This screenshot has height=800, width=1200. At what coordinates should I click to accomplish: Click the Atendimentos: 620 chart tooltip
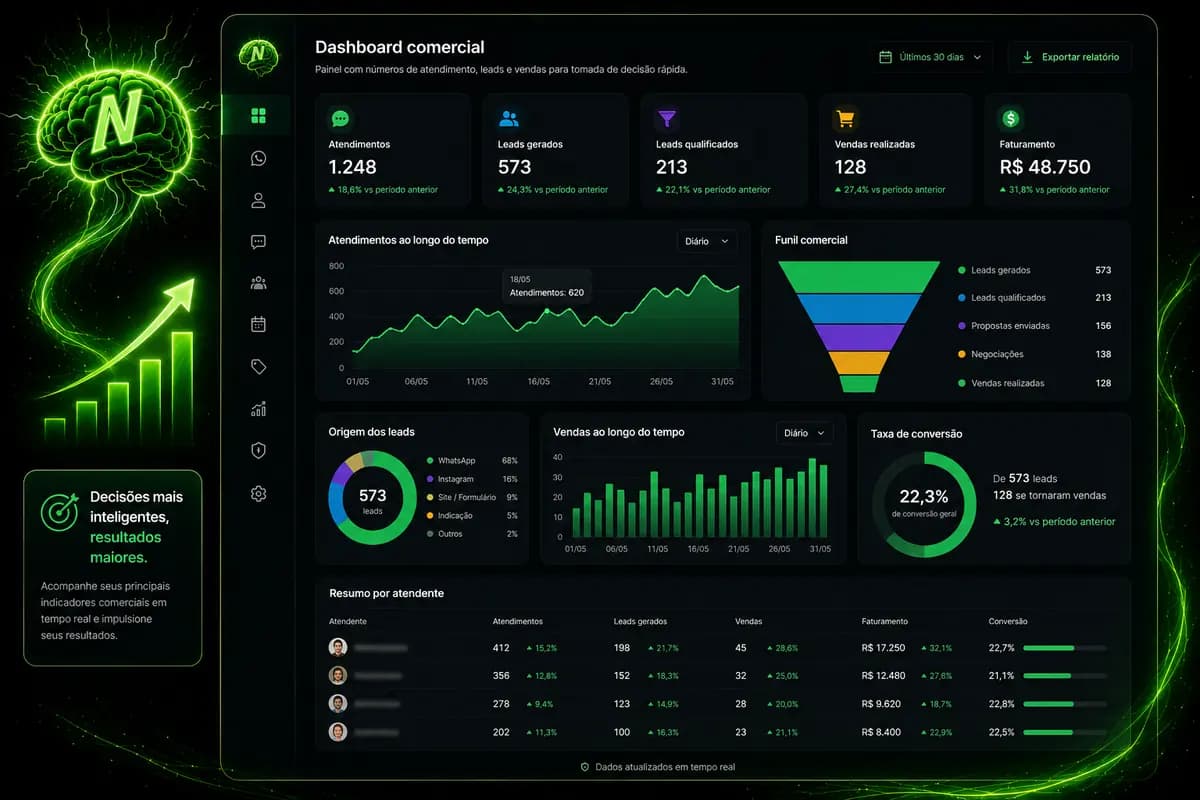click(x=546, y=287)
